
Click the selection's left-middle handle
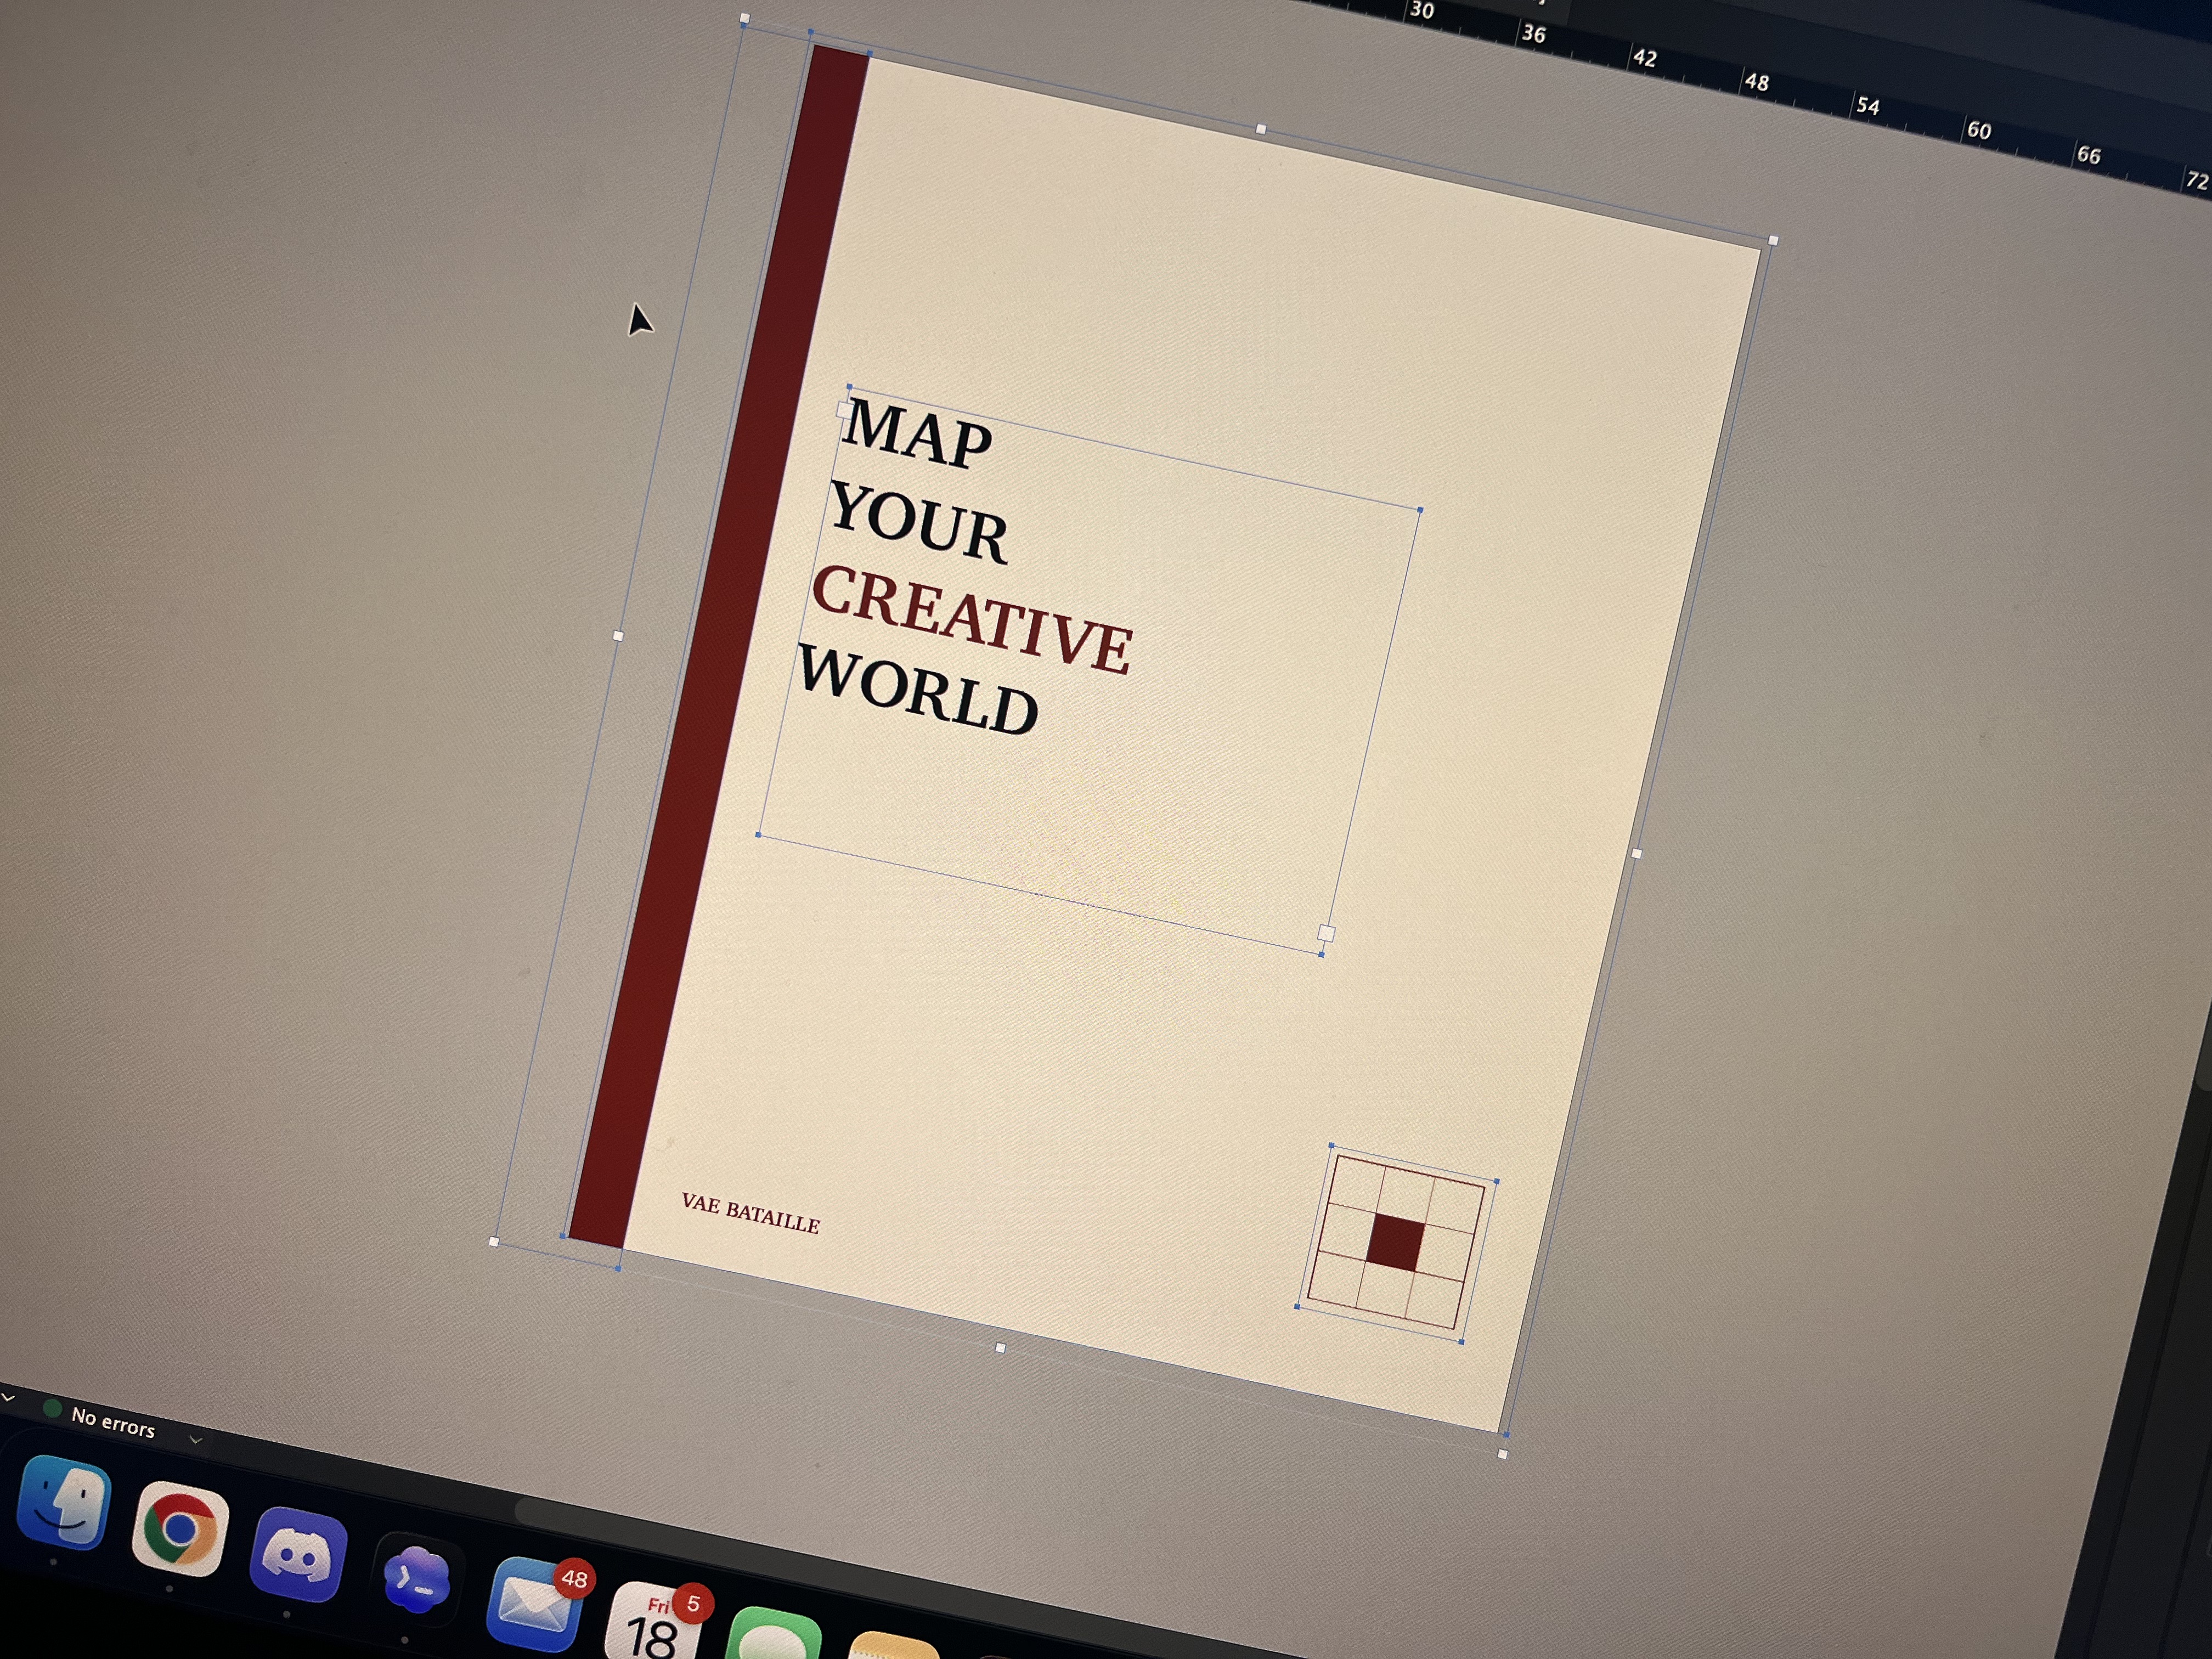pyautogui.click(x=618, y=636)
